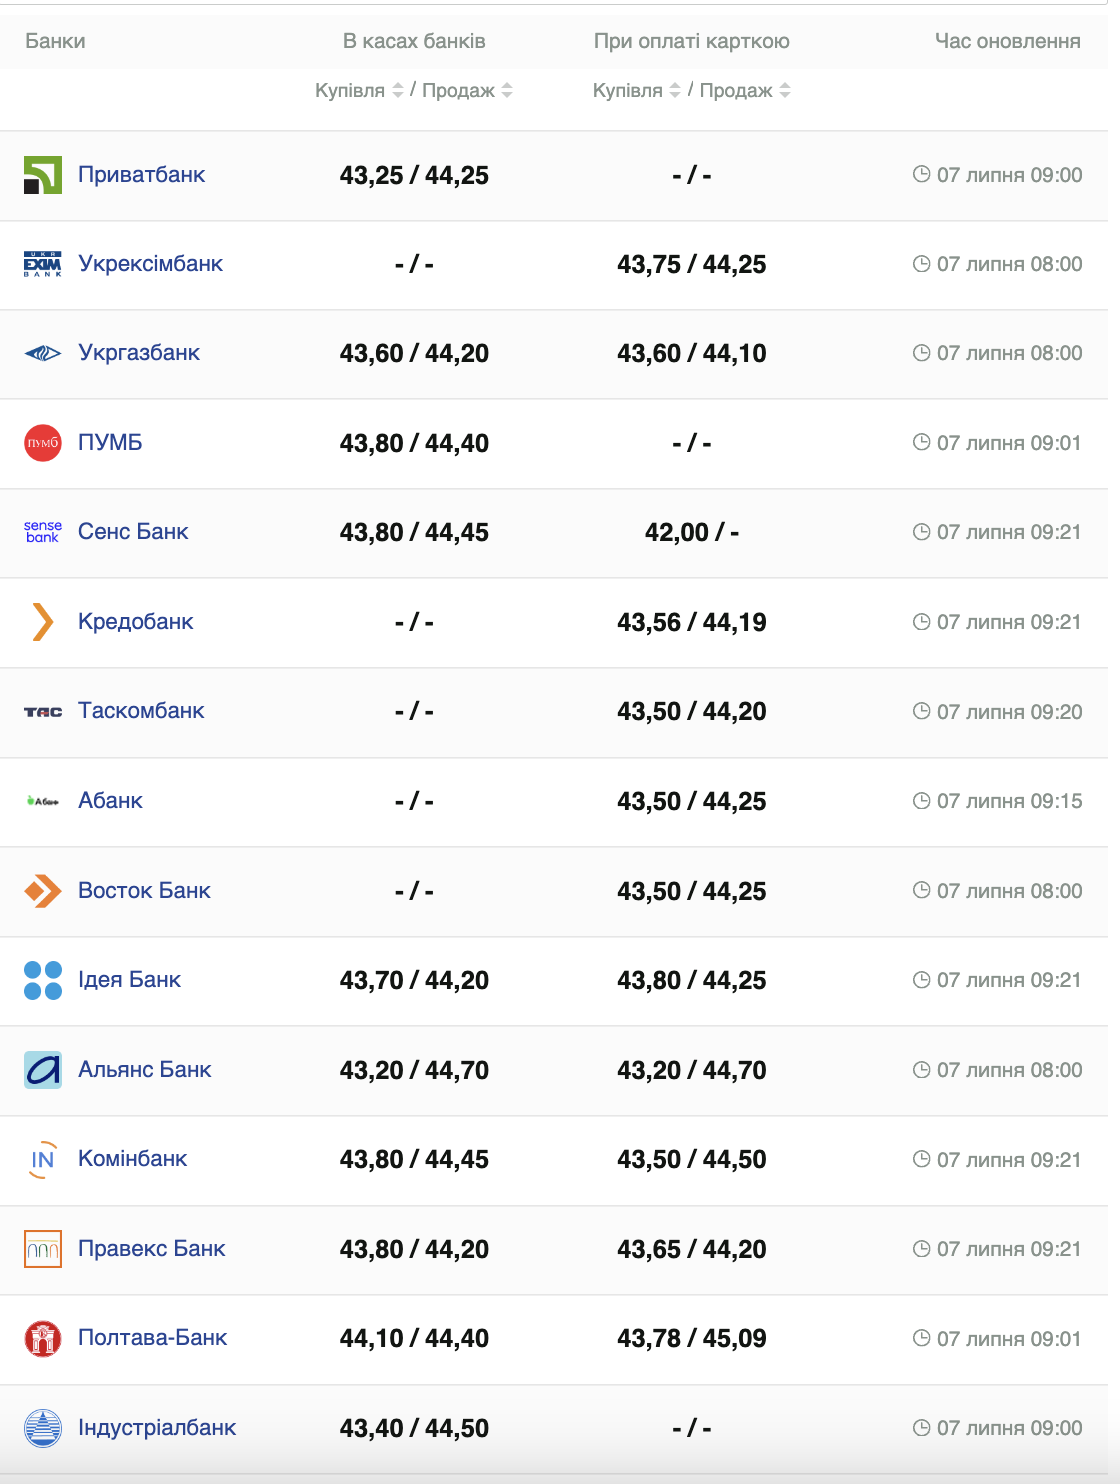Open the Правекс Банк link

click(152, 1249)
